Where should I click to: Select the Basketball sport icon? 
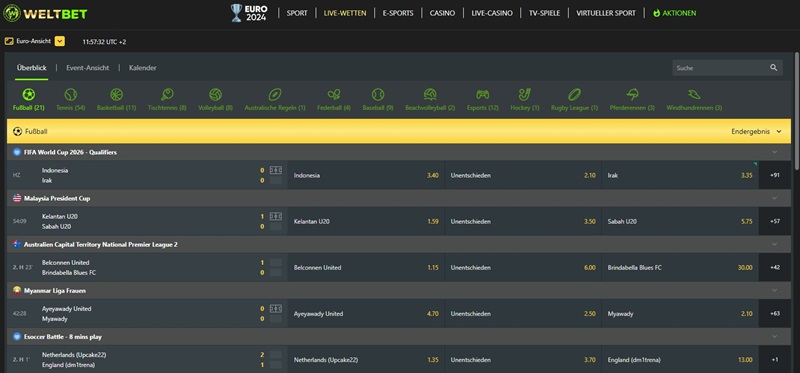coord(116,94)
